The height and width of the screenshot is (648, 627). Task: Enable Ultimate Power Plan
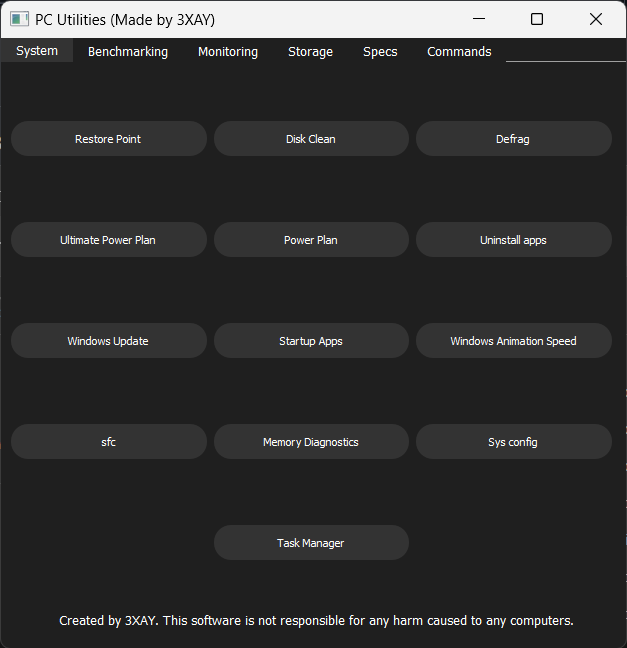[x=109, y=240]
